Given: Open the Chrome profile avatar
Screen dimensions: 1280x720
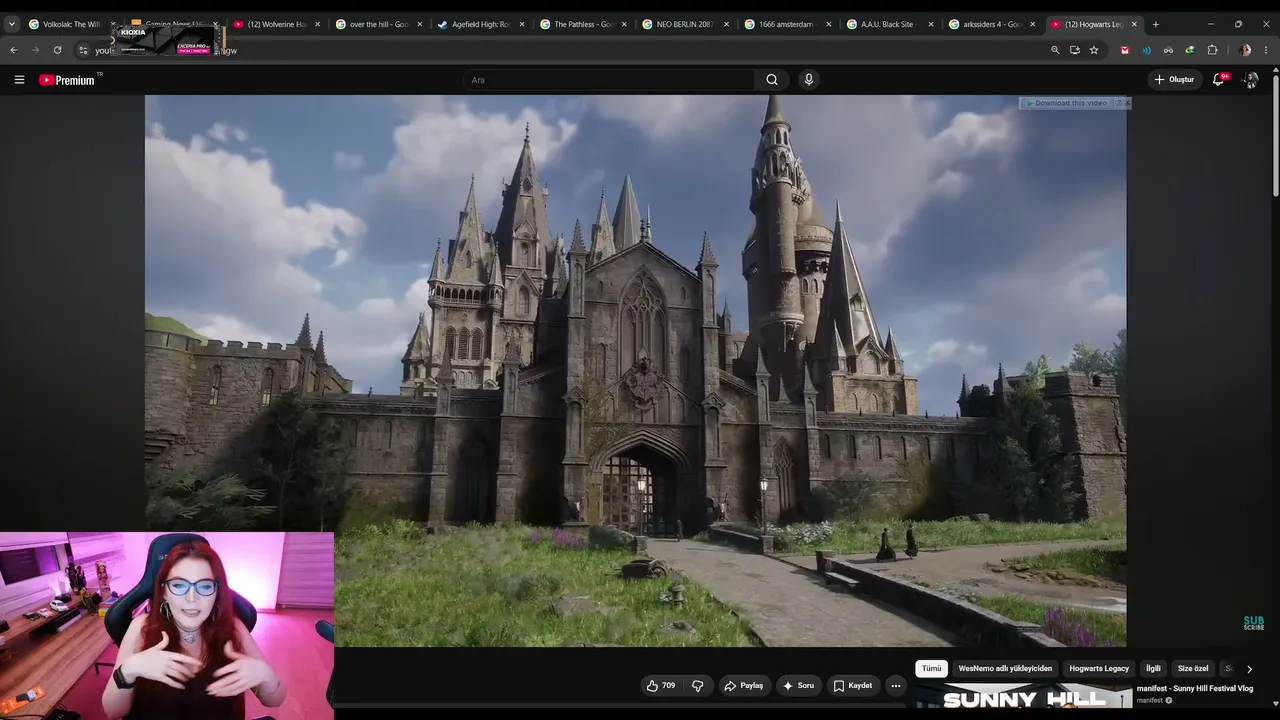Looking at the screenshot, I should coord(1245,50).
